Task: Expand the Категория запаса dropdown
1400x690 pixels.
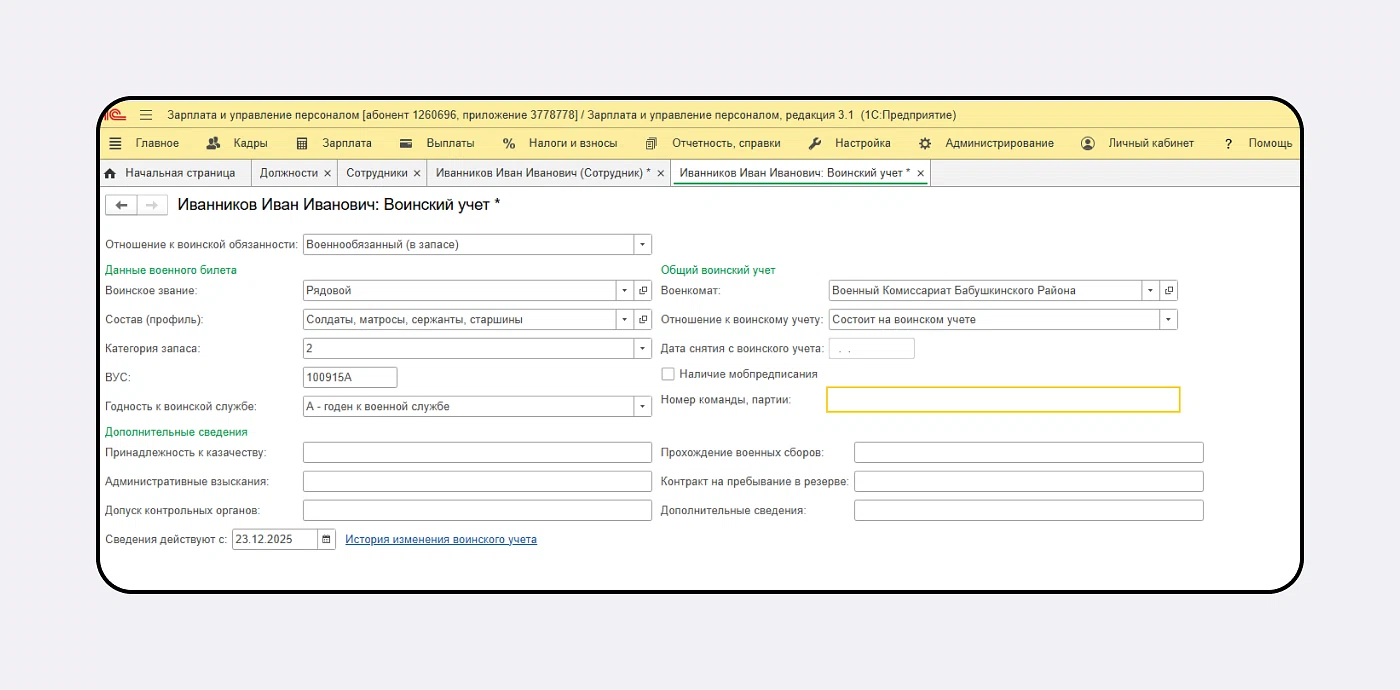Action: [642, 349]
